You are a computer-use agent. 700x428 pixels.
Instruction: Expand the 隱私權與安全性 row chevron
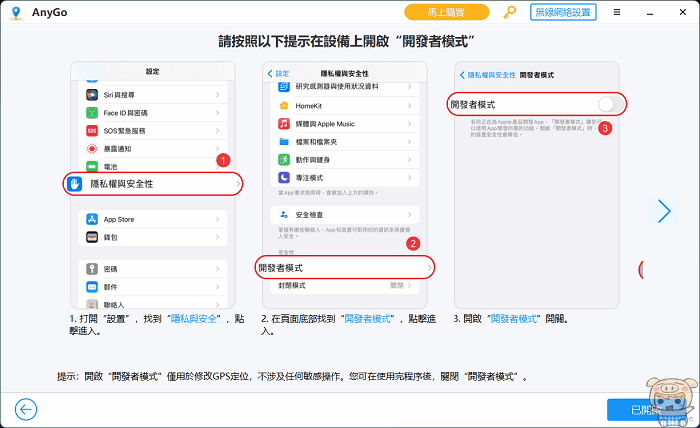[x=238, y=184]
